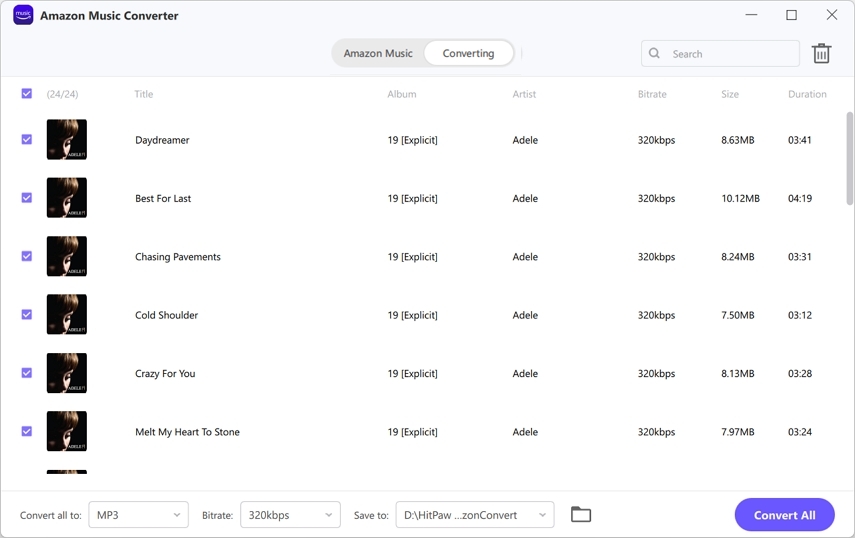The width and height of the screenshot is (855, 538).
Task: Select the Cold Shoulder title
Action: pos(166,315)
